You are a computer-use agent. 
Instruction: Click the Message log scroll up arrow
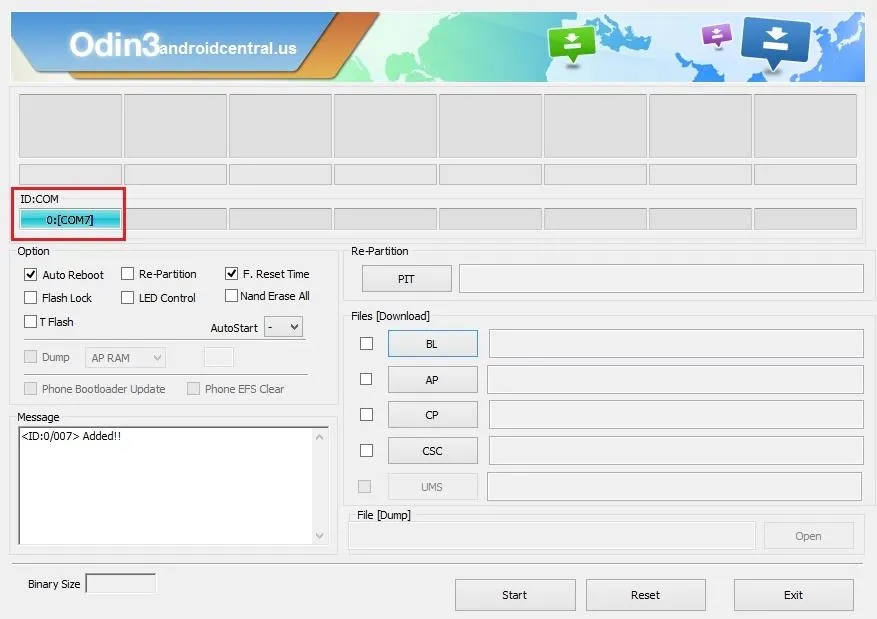point(319,437)
